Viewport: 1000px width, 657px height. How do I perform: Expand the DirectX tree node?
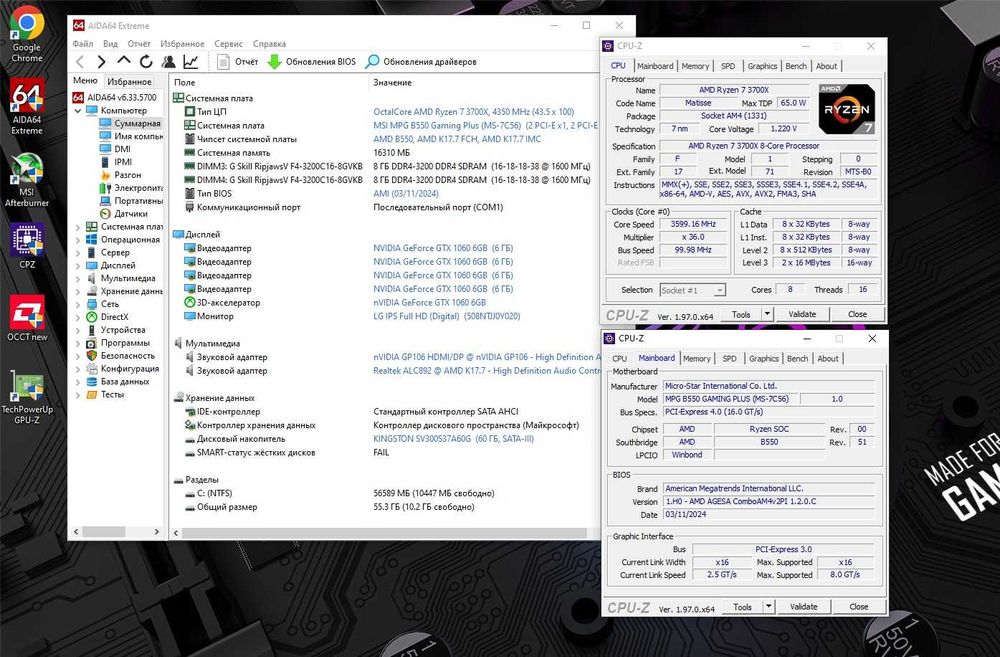[78, 317]
